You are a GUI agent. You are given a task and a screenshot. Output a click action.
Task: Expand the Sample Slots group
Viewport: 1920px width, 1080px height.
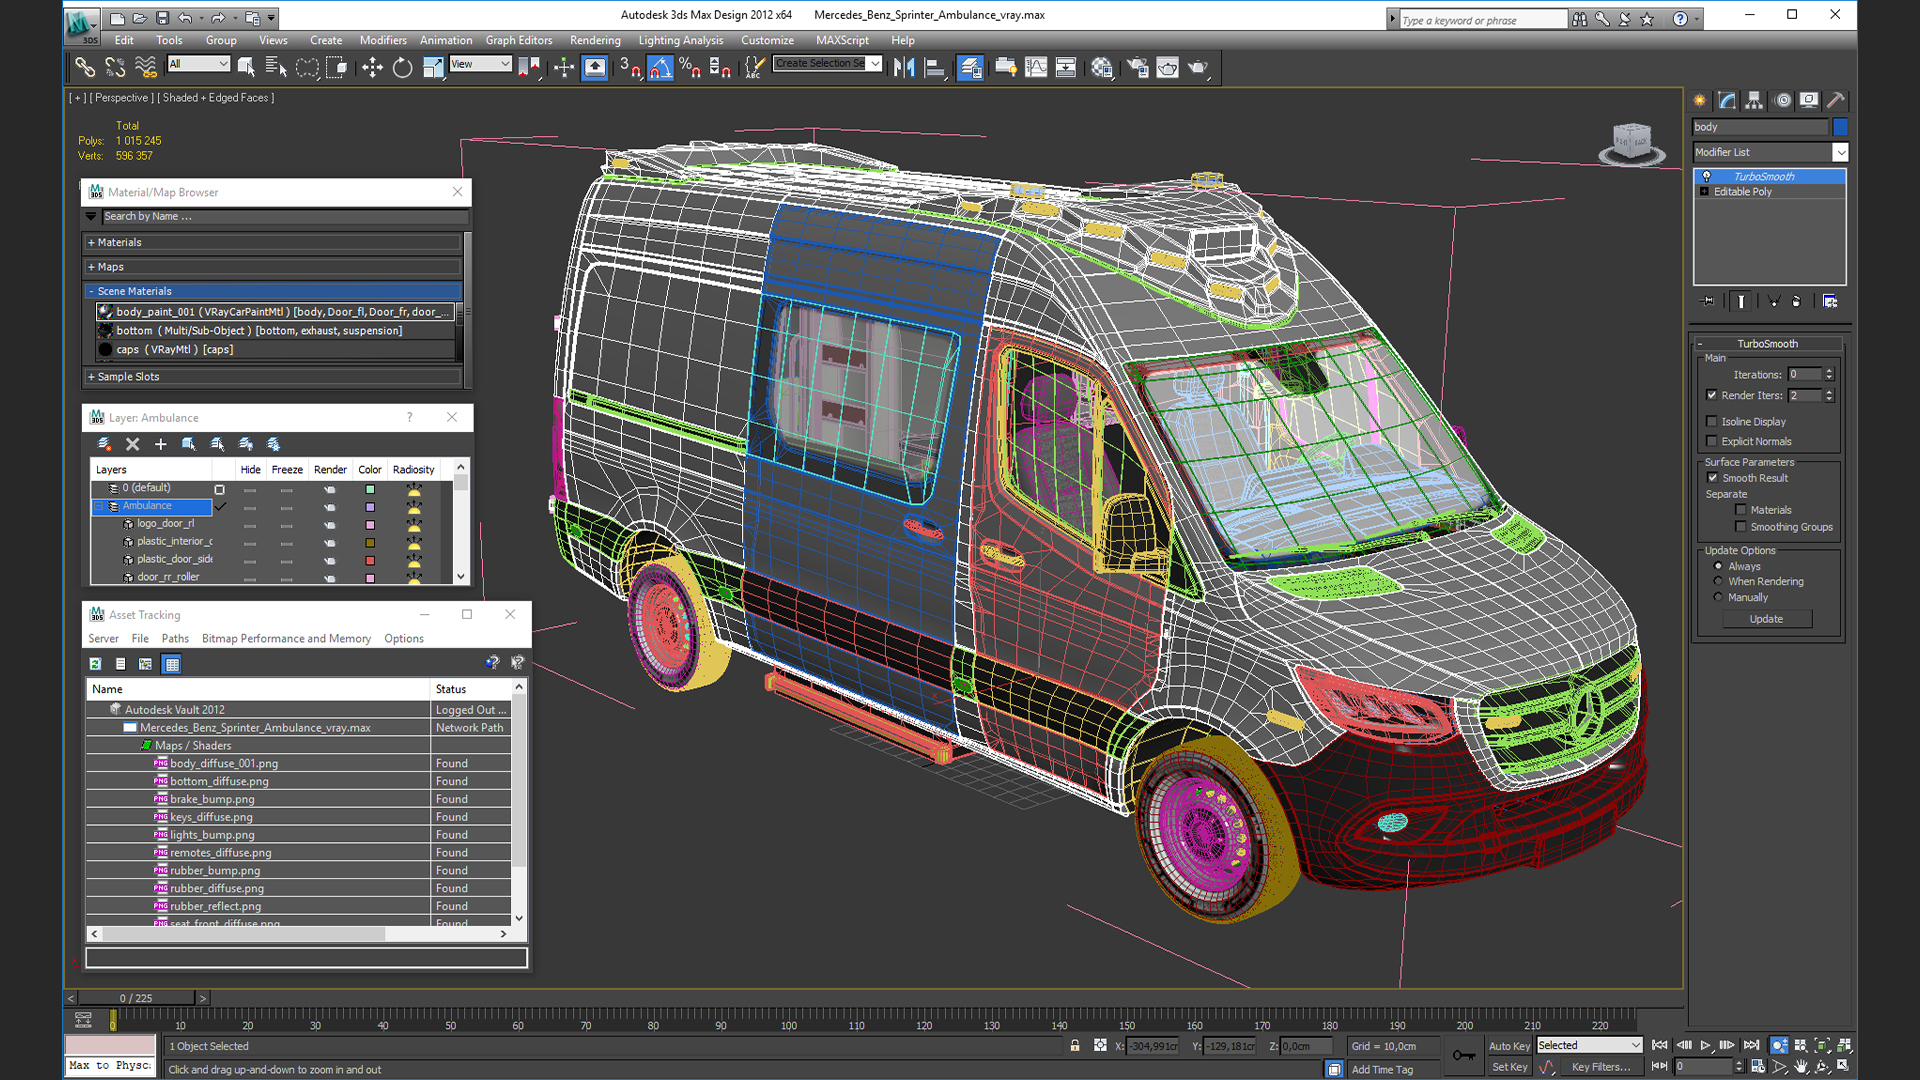[273, 377]
